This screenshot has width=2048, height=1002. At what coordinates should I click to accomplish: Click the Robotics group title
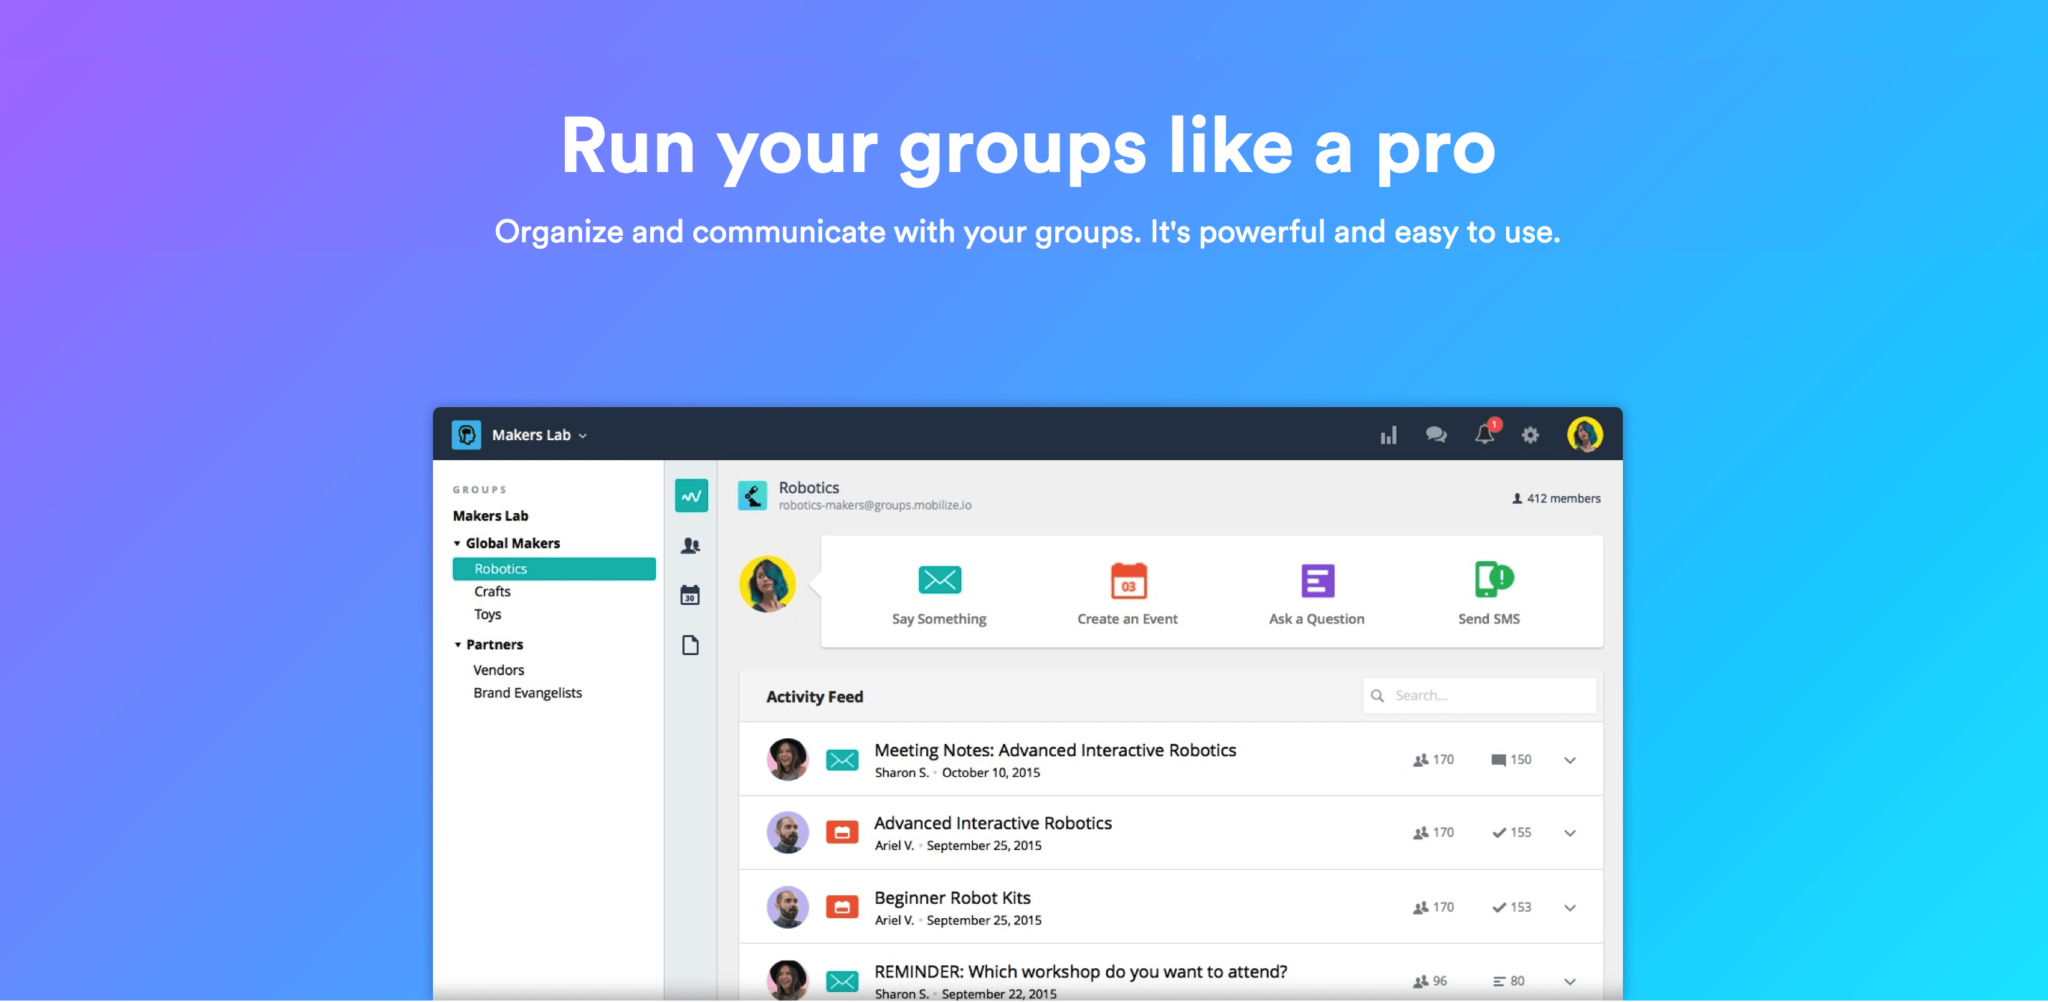click(x=809, y=488)
